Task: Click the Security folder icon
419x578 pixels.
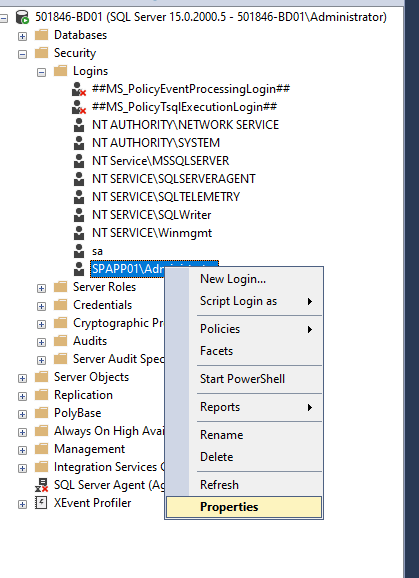Action: tap(42, 53)
